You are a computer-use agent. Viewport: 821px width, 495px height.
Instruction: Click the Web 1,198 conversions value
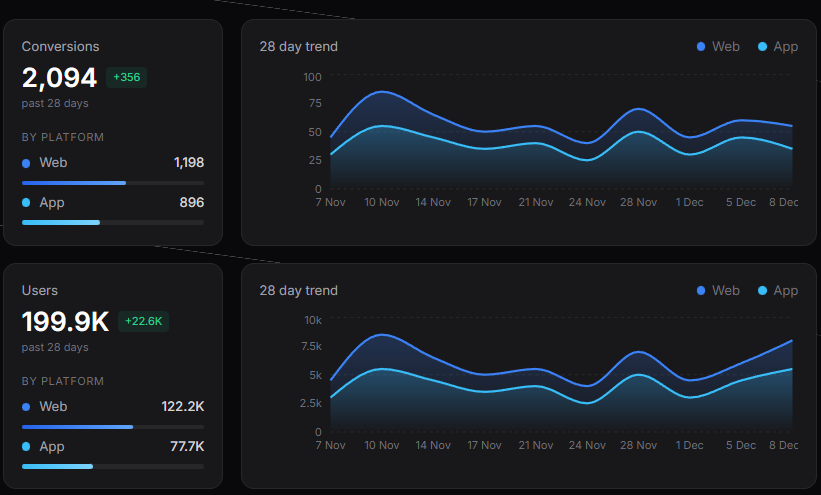[x=188, y=162]
